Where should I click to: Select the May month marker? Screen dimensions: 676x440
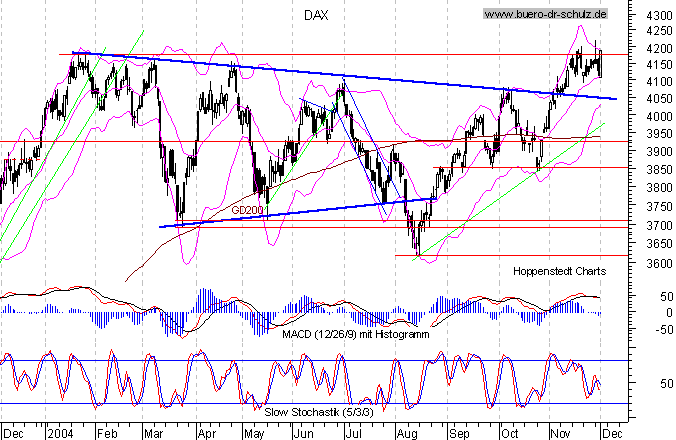pyautogui.click(x=255, y=433)
